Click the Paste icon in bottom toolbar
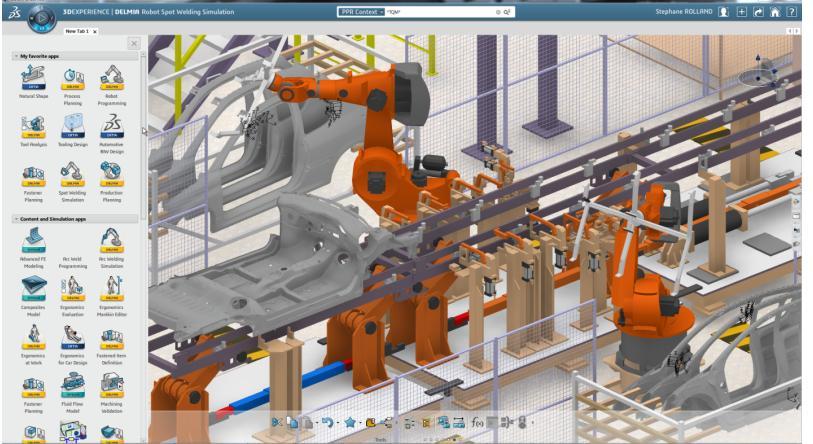813x444 pixels. point(307,423)
